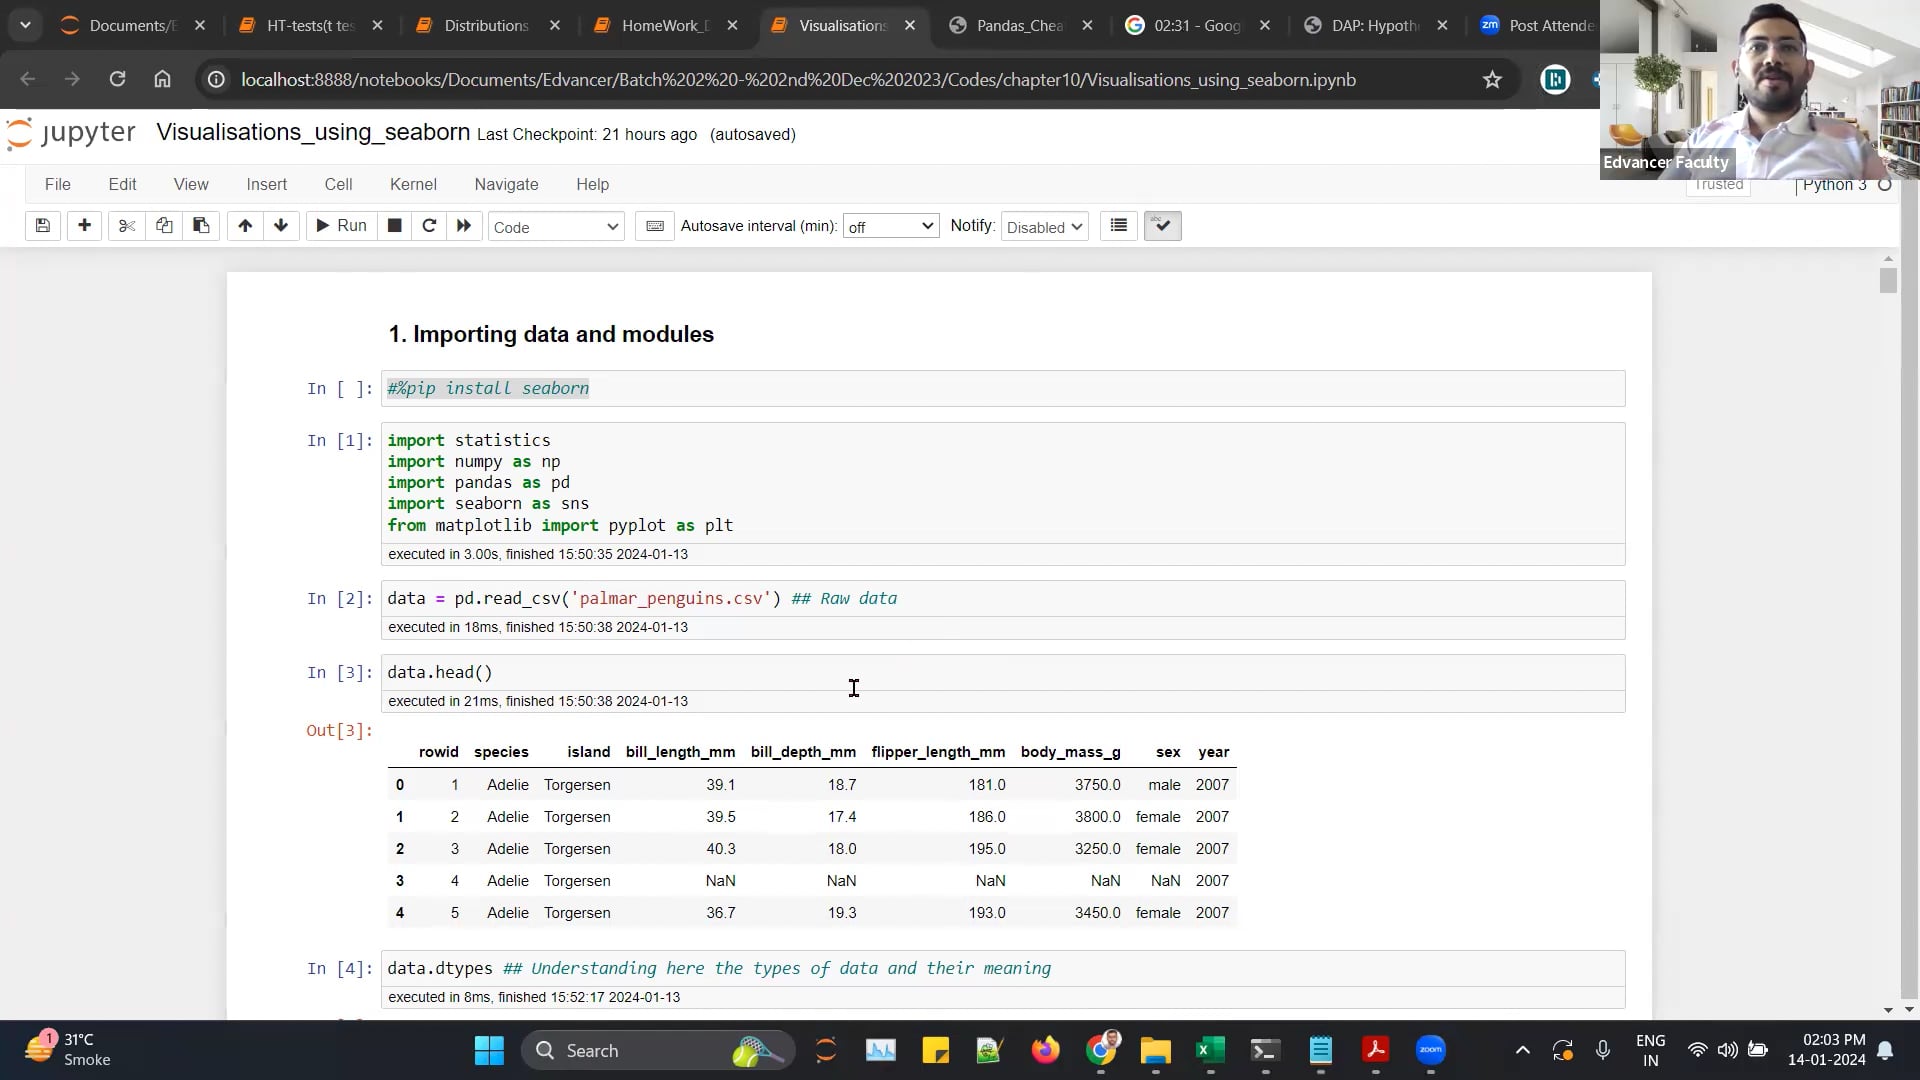Open the Autosave interval dropdown
The width and height of the screenshot is (1920, 1080).
click(891, 227)
